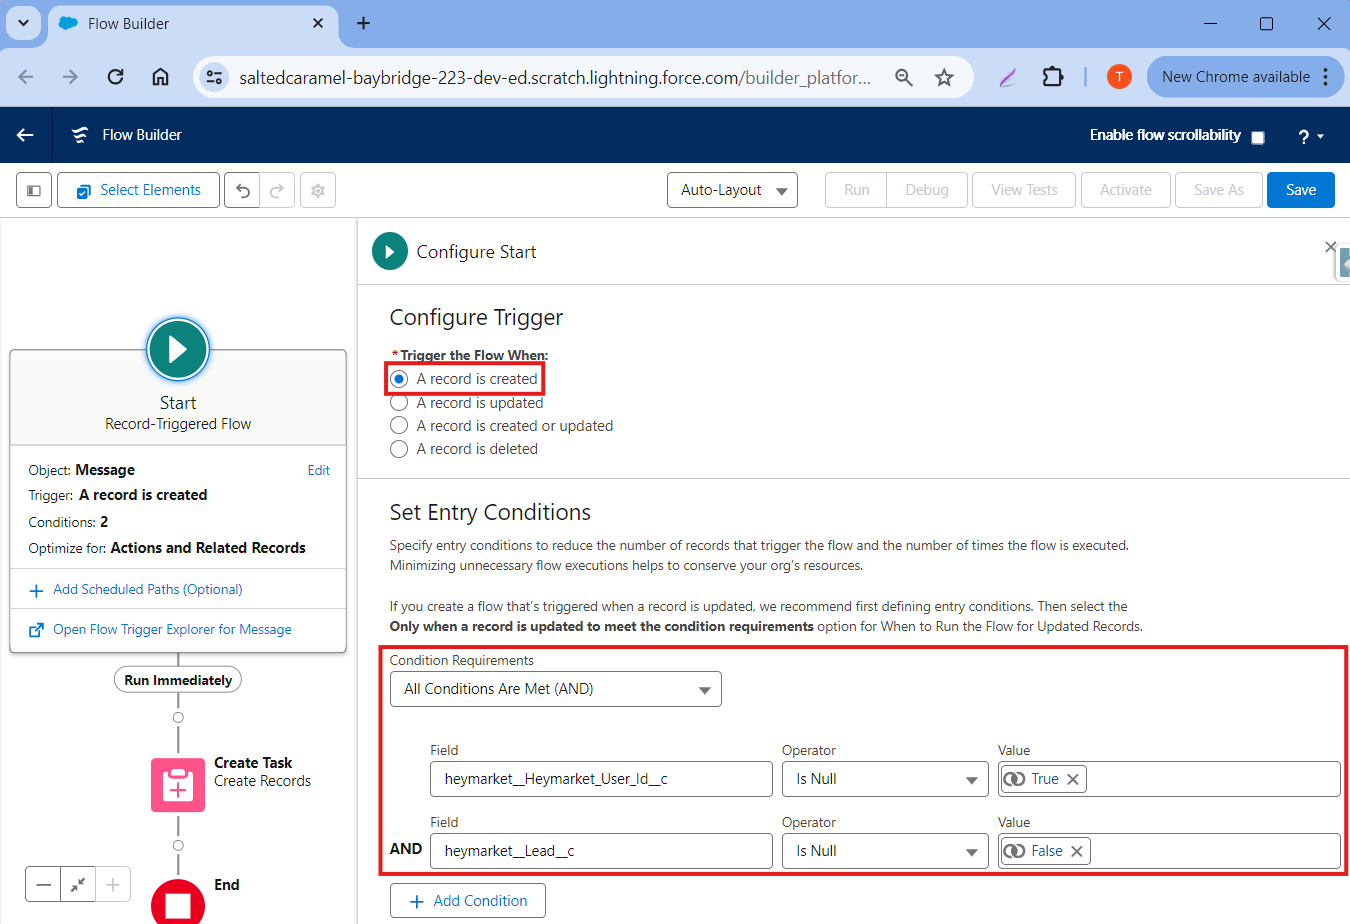The width and height of the screenshot is (1350, 924).
Task: Open operator dropdown for Heymarket_User_Id row
Action: click(x=885, y=779)
